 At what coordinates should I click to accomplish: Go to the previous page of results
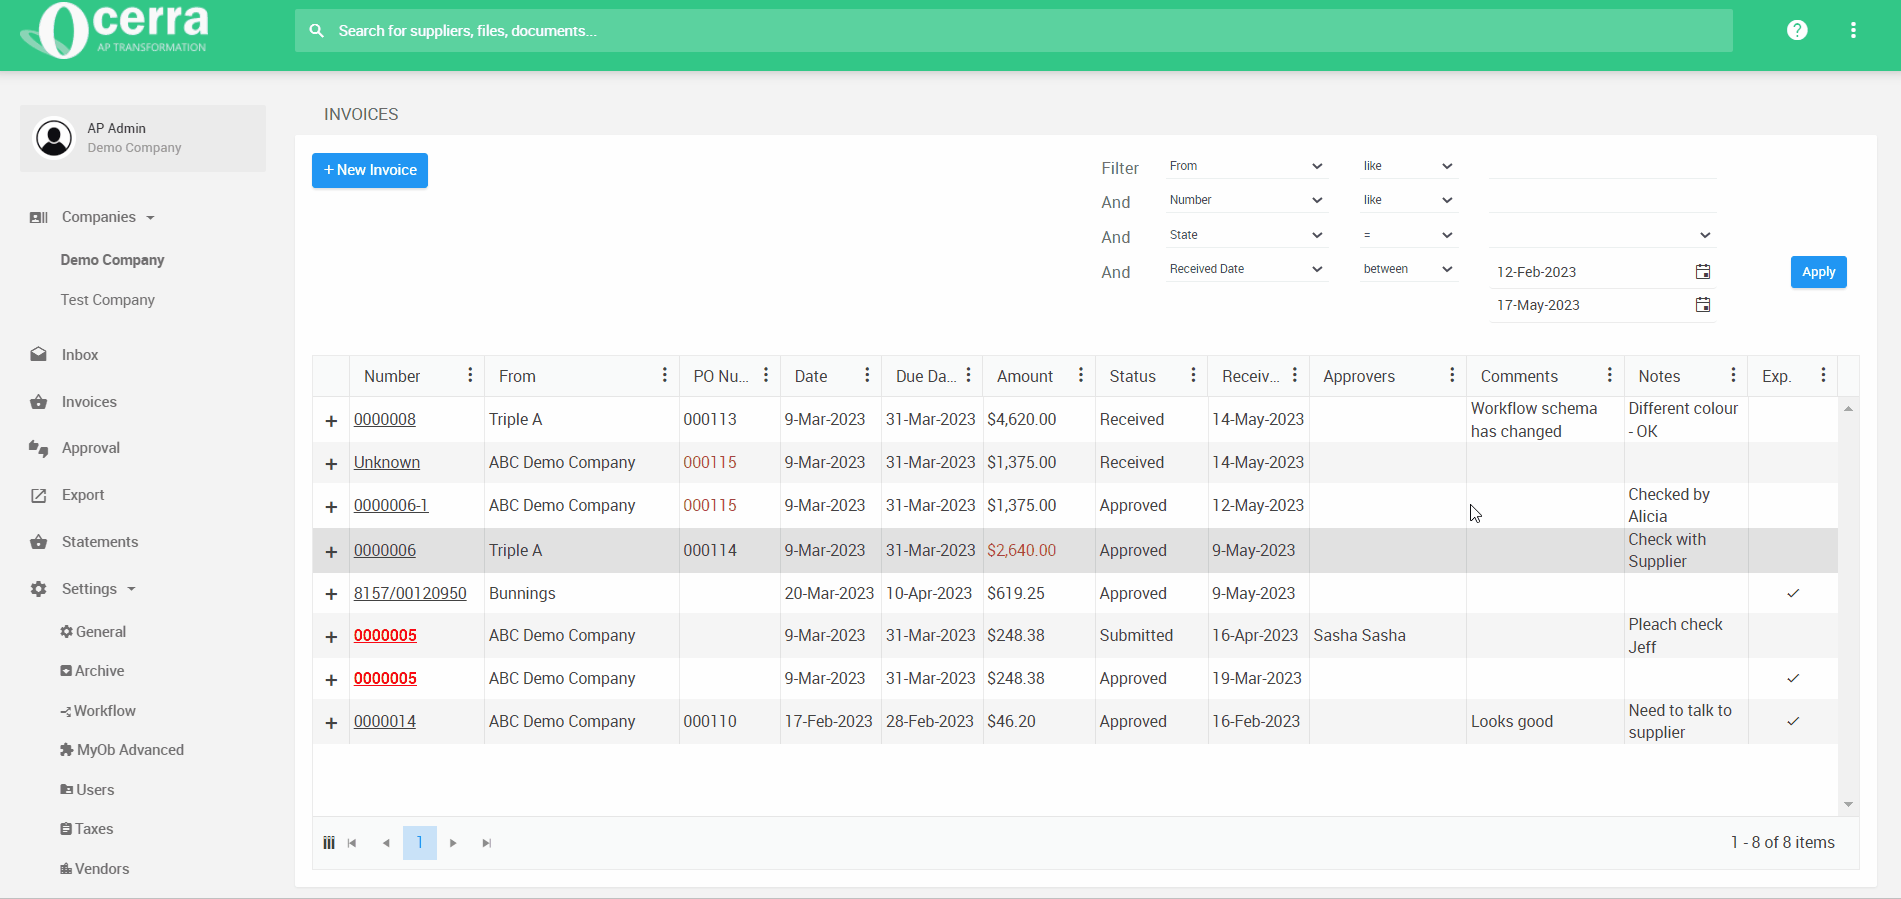[x=386, y=843]
